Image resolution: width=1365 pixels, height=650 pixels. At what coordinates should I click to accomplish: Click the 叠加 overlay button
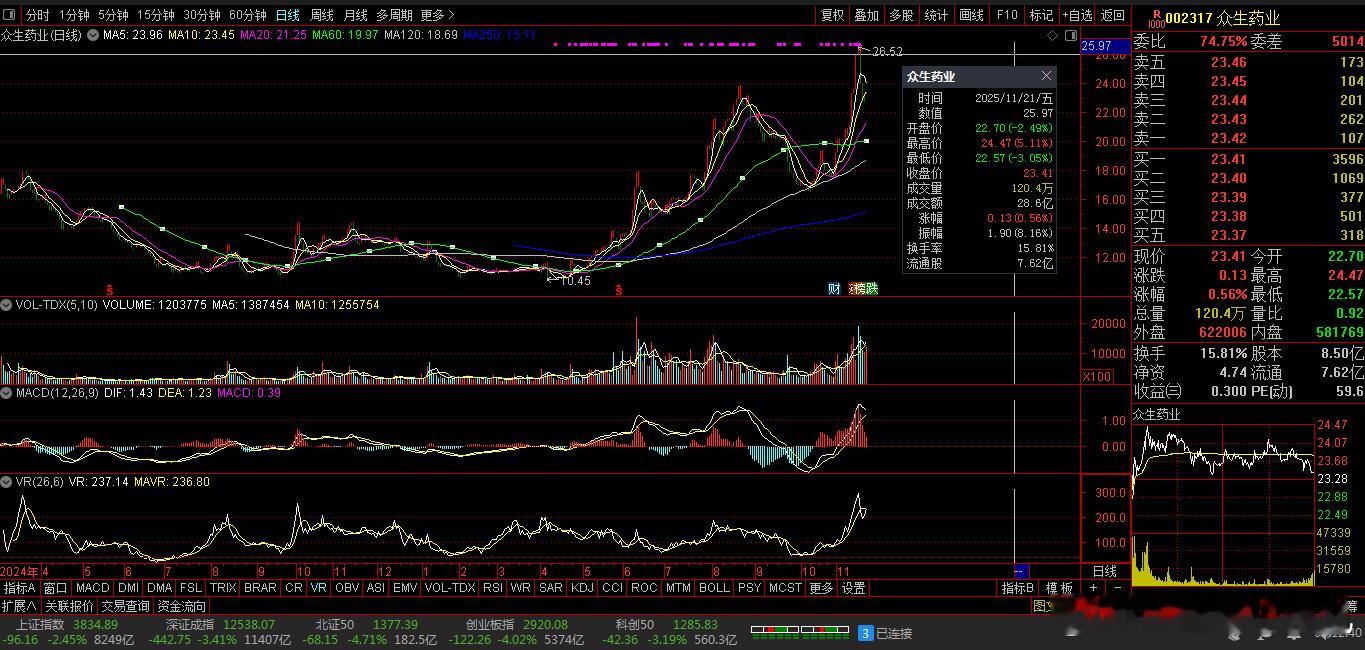[x=866, y=15]
